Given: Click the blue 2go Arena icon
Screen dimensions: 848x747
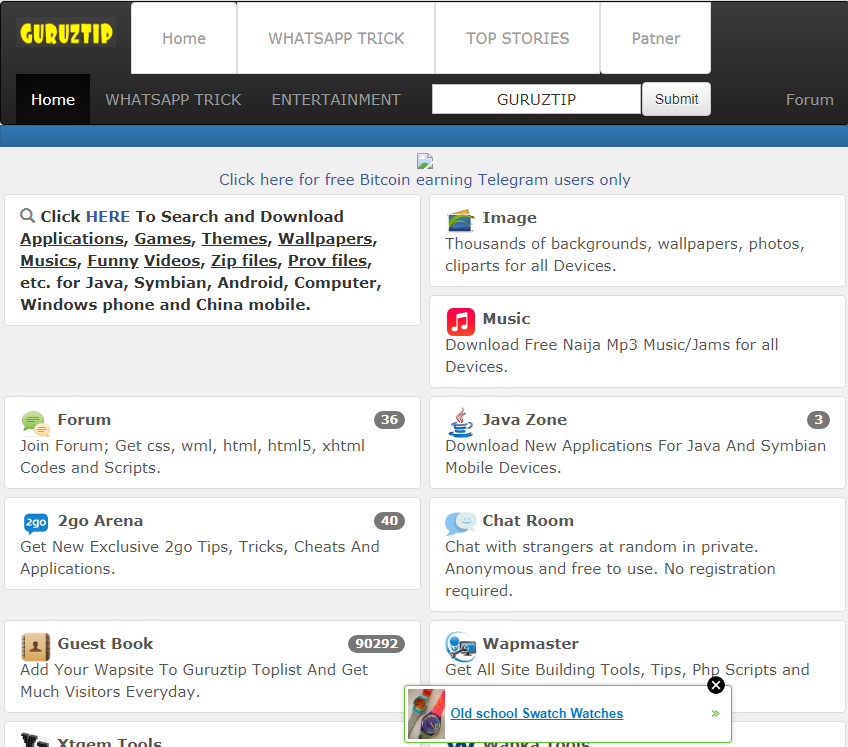Looking at the screenshot, I should pyautogui.click(x=36, y=523).
